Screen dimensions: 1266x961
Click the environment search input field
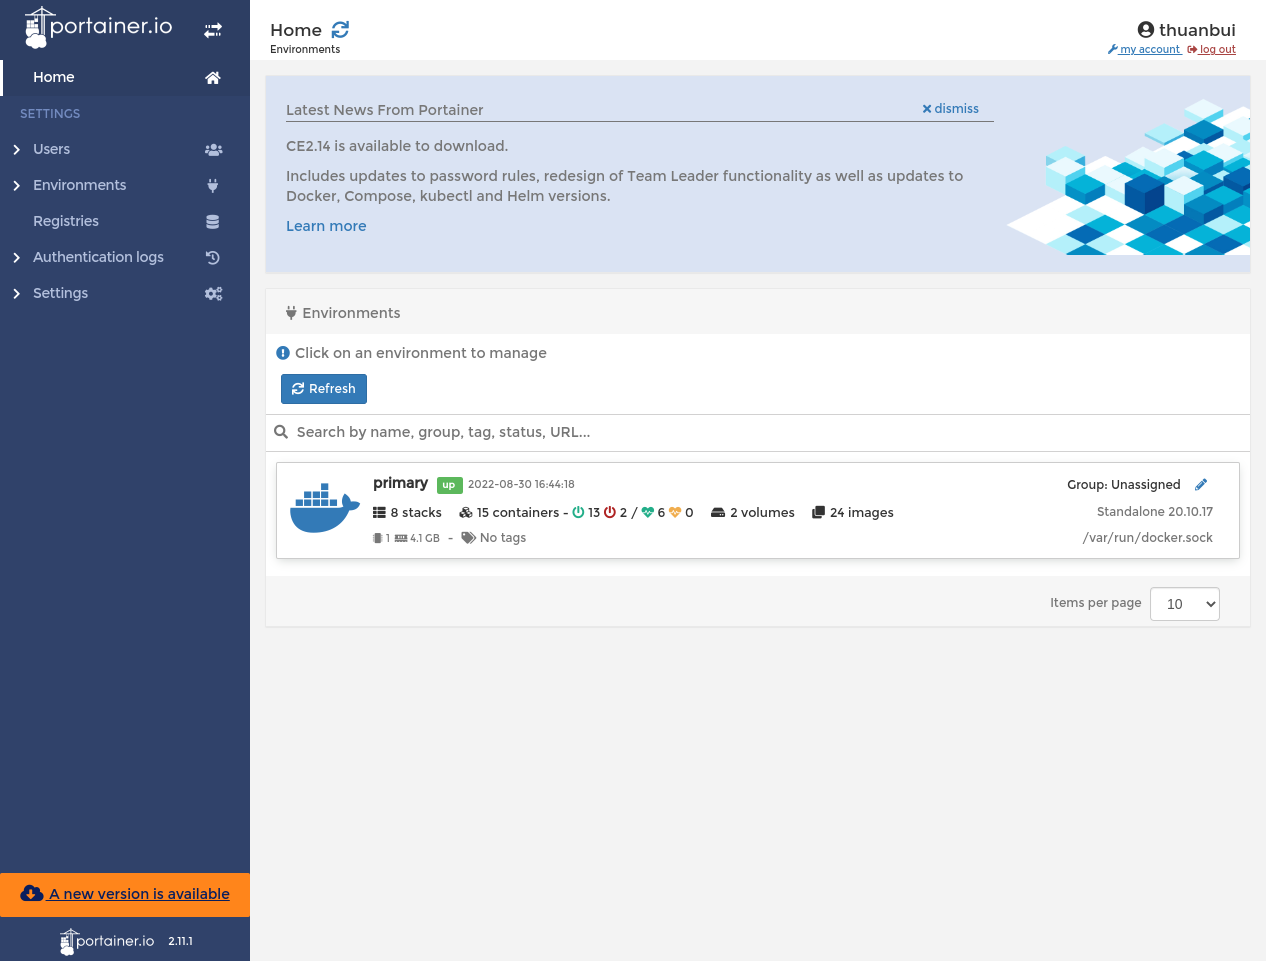pyautogui.click(x=760, y=432)
